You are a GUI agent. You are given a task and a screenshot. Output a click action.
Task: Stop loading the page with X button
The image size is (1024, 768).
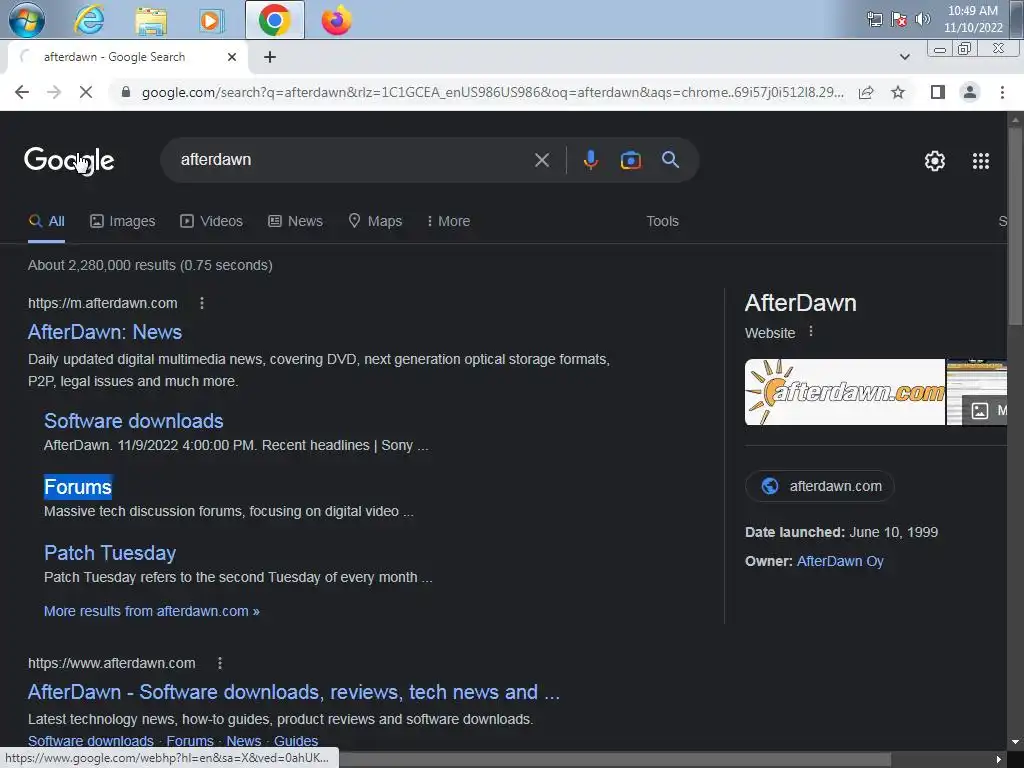[86, 92]
